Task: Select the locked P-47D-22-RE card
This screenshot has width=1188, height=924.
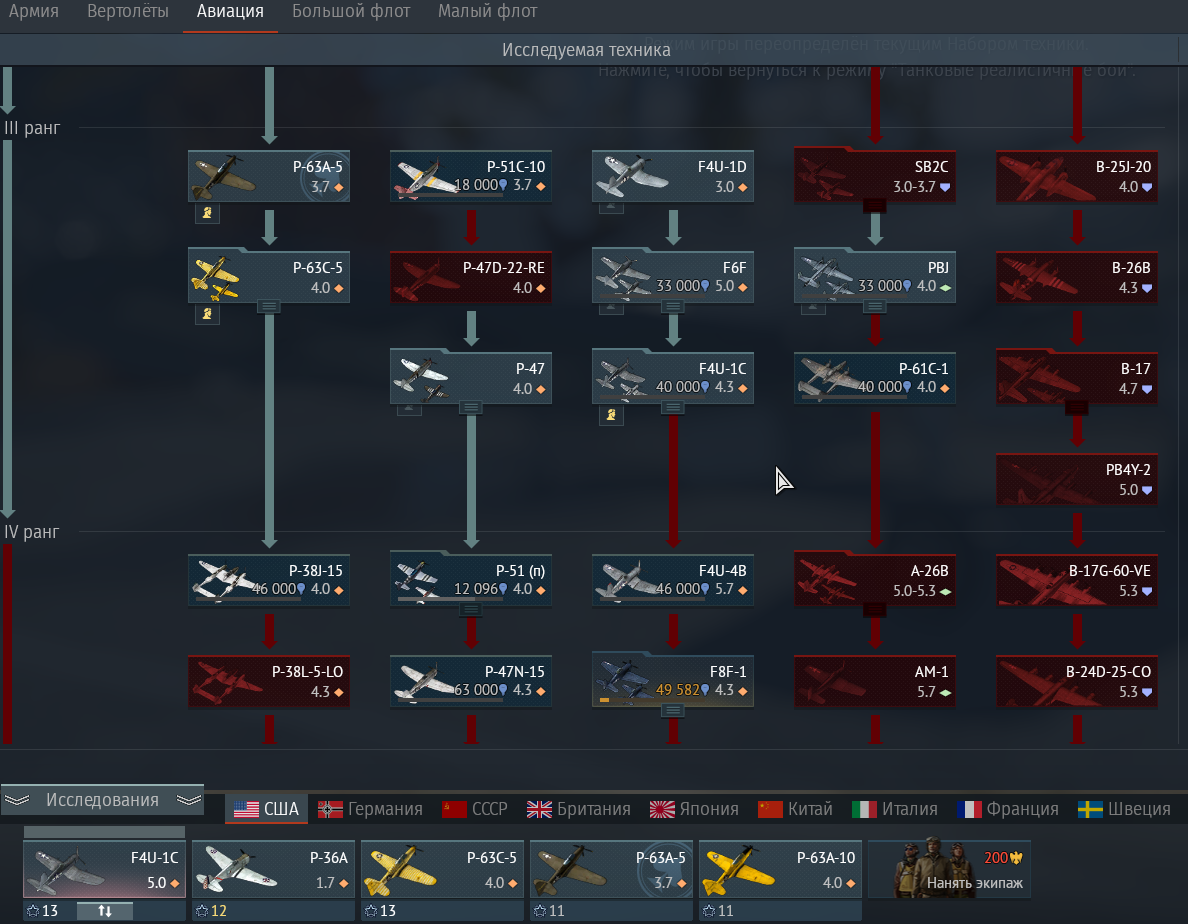Action: 471,277
